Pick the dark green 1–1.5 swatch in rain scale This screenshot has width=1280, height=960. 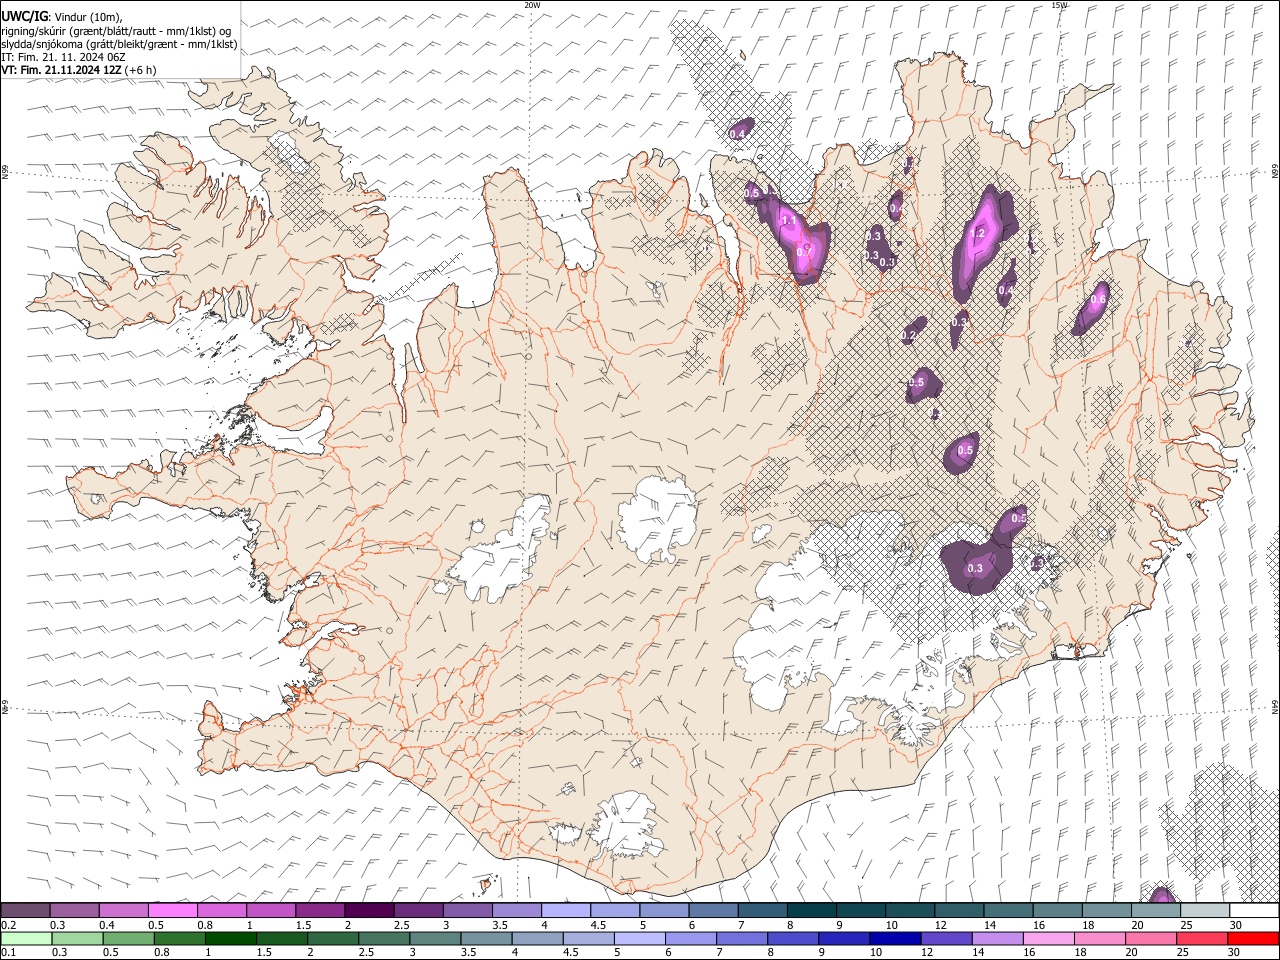click(x=231, y=938)
